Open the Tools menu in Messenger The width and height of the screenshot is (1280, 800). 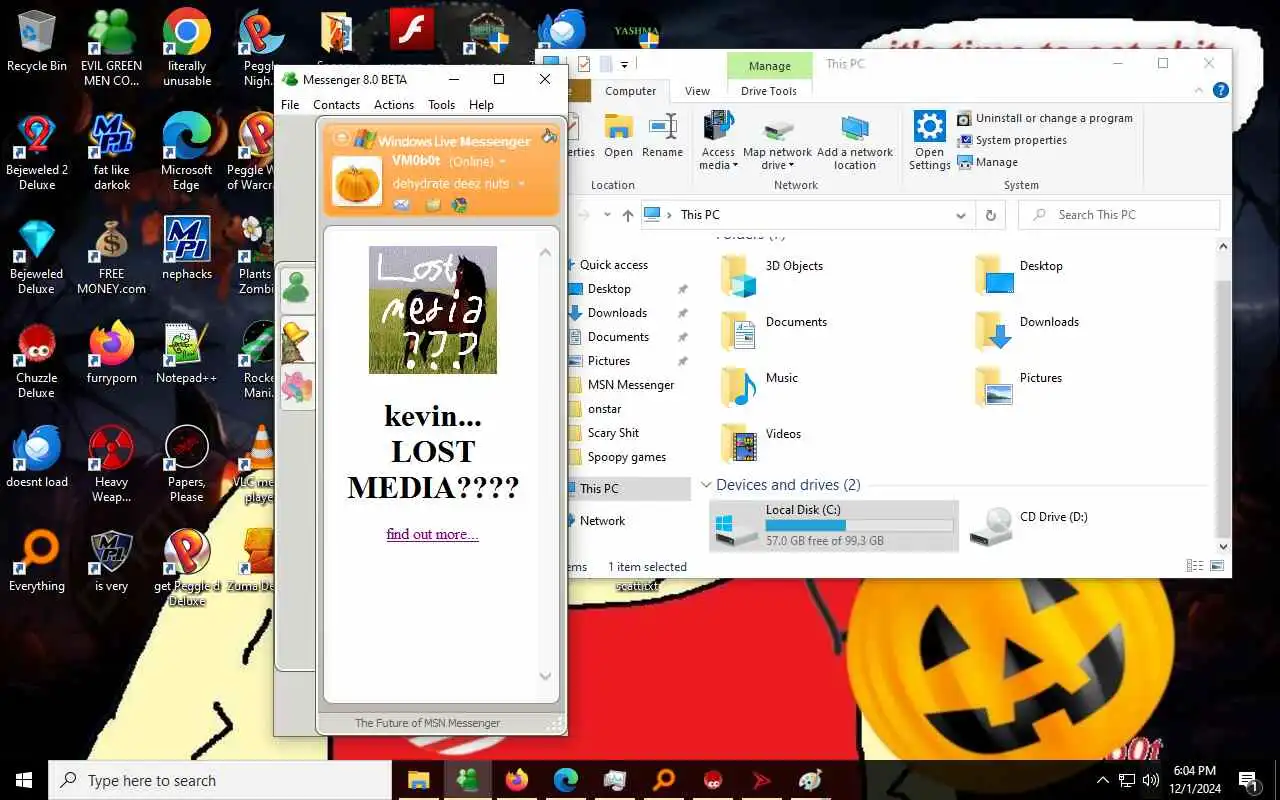click(x=441, y=105)
